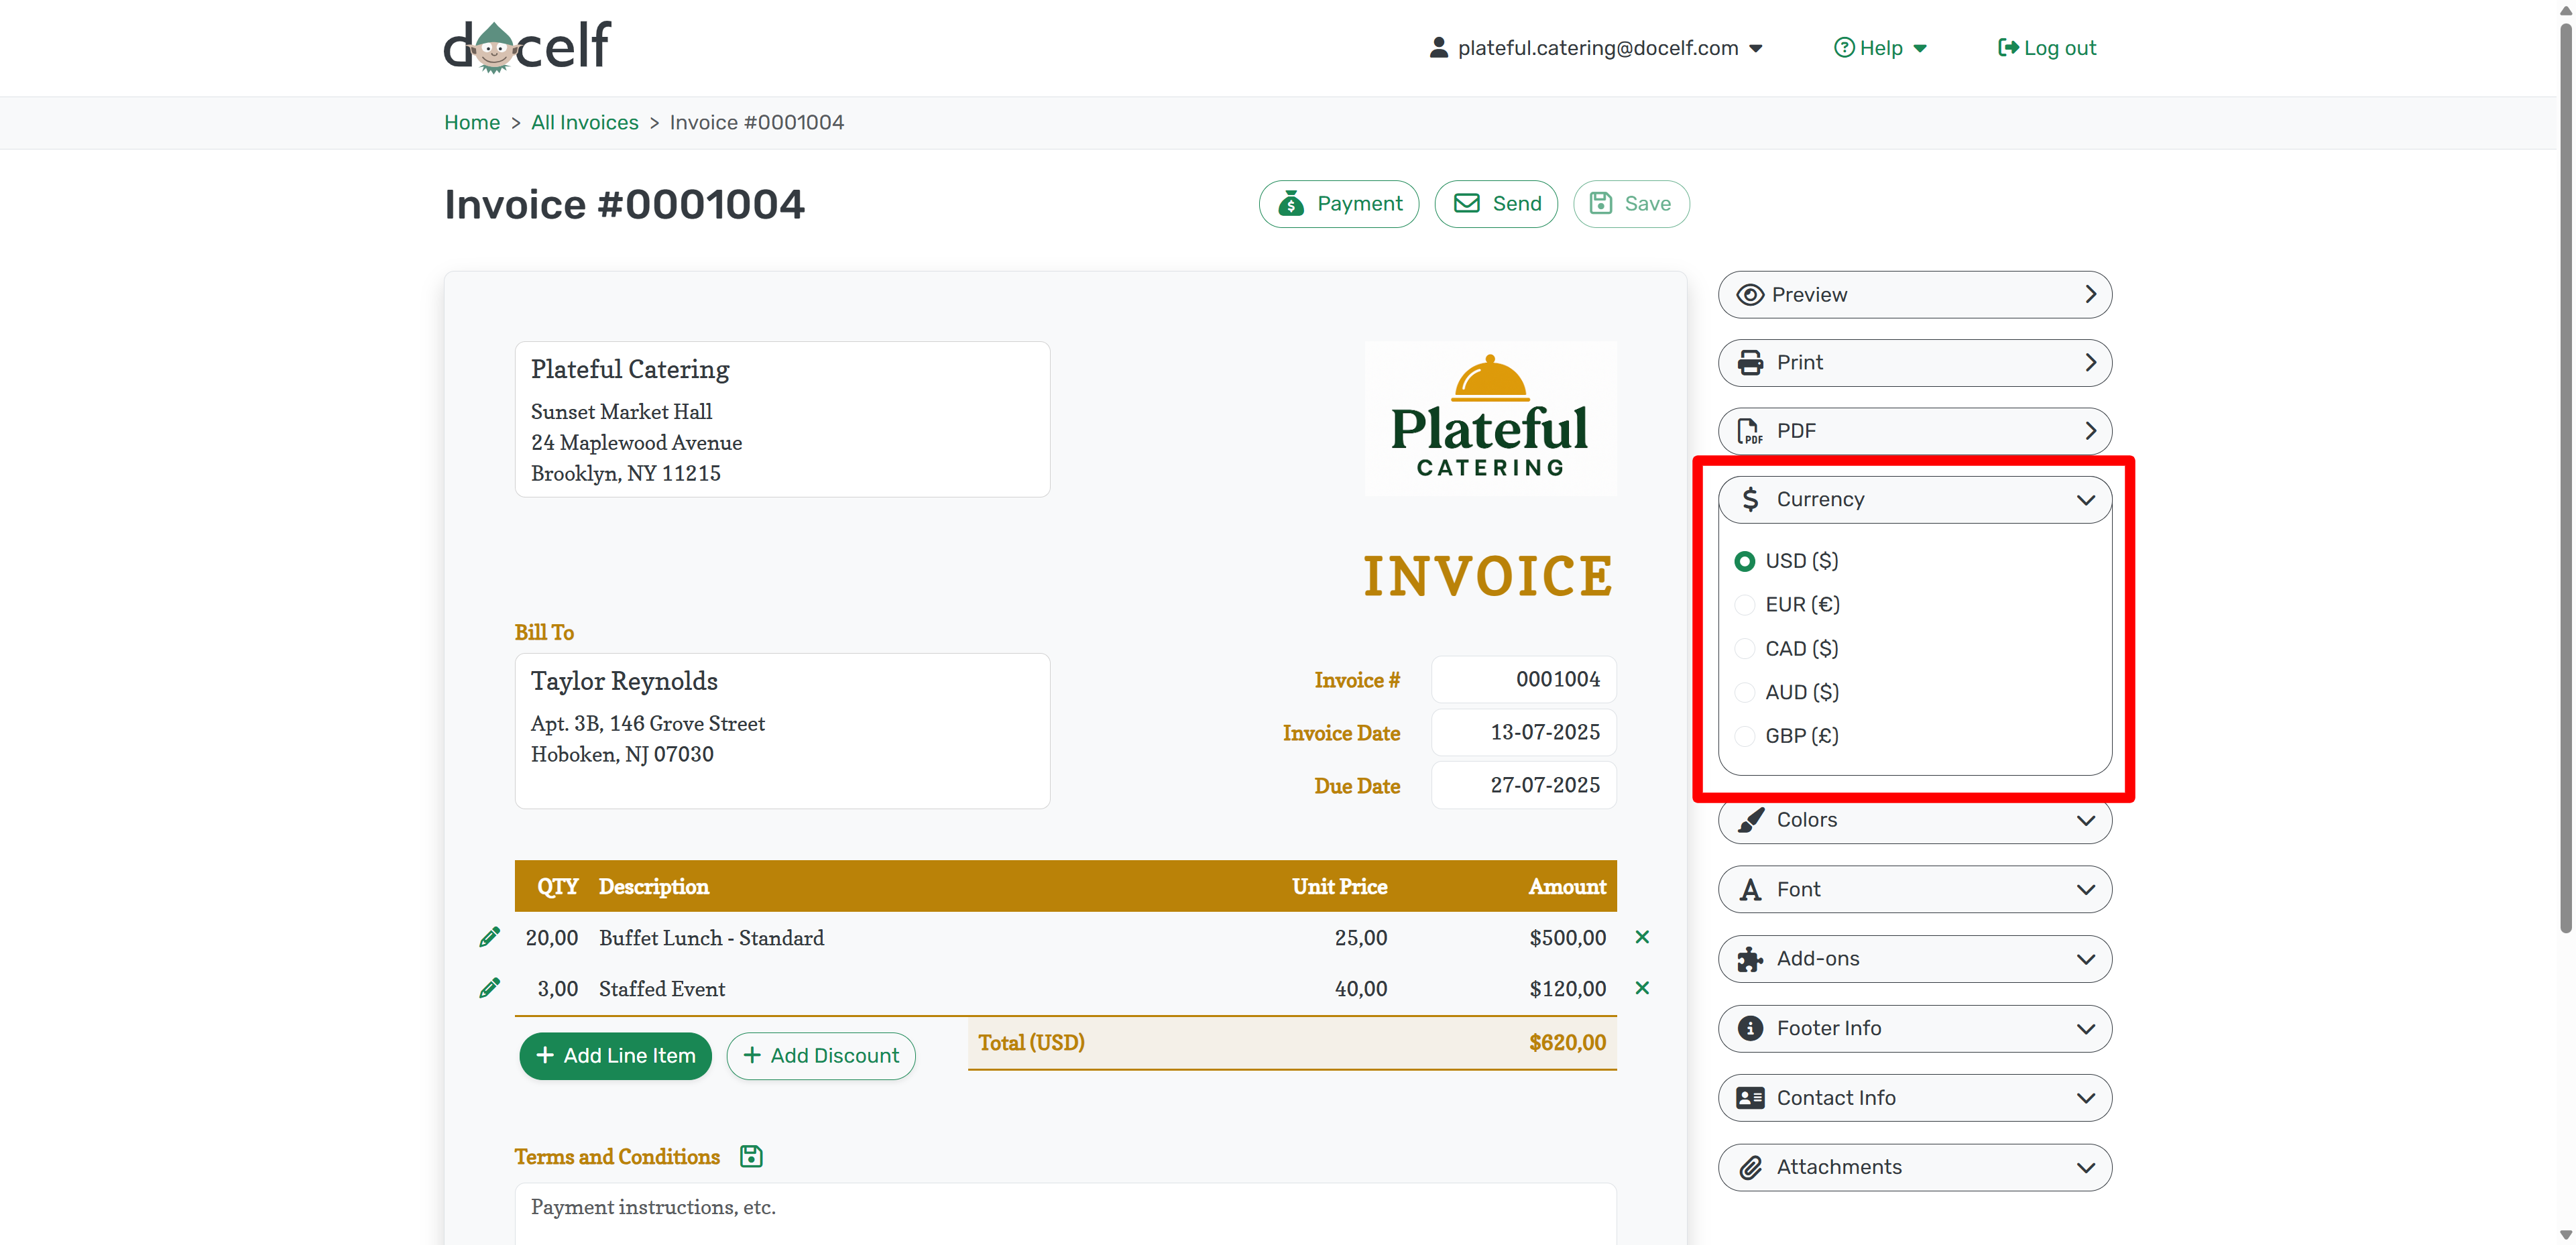
Task: Click the Currency dollar sign icon
Action: tap(1750, 499)
